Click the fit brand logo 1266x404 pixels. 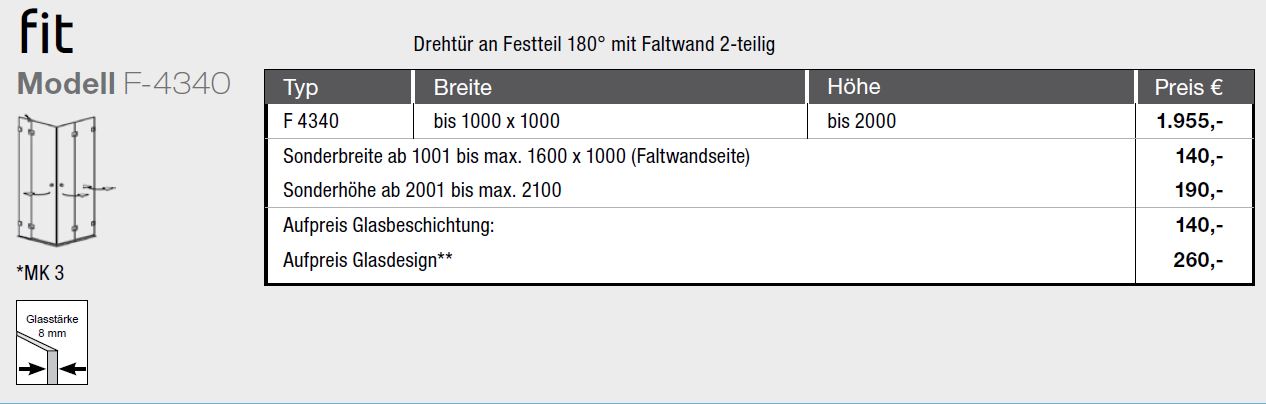47,32
